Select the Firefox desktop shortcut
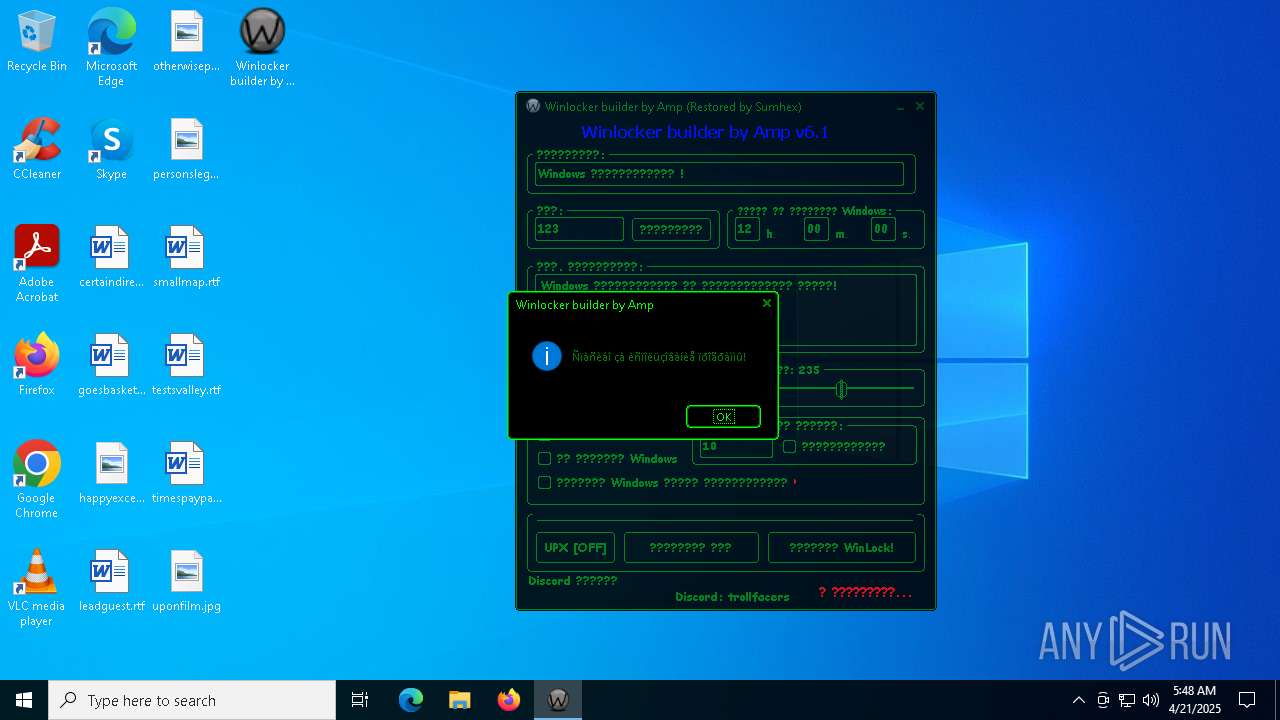 [37, 366]
